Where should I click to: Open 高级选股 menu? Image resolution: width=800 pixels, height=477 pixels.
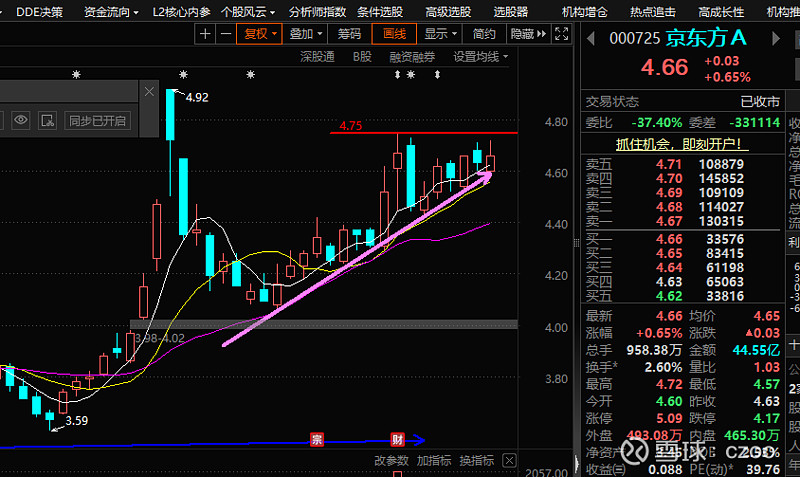[448, 12]
